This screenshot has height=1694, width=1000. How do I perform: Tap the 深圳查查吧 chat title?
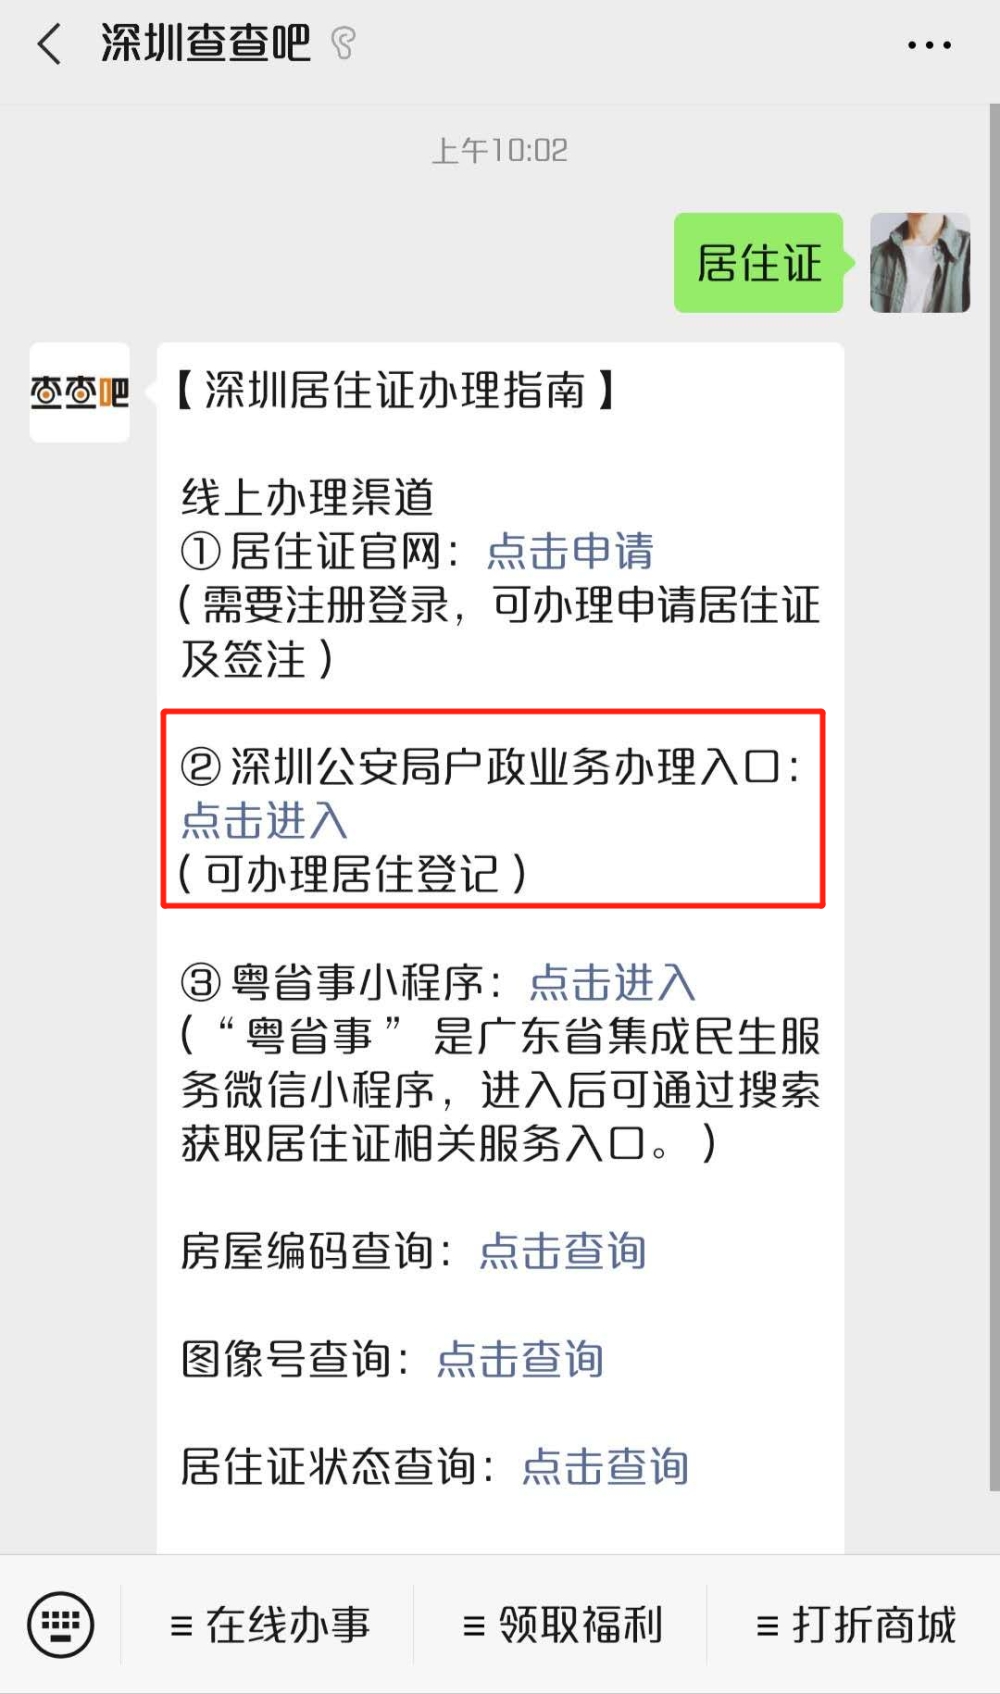[206, 44]
